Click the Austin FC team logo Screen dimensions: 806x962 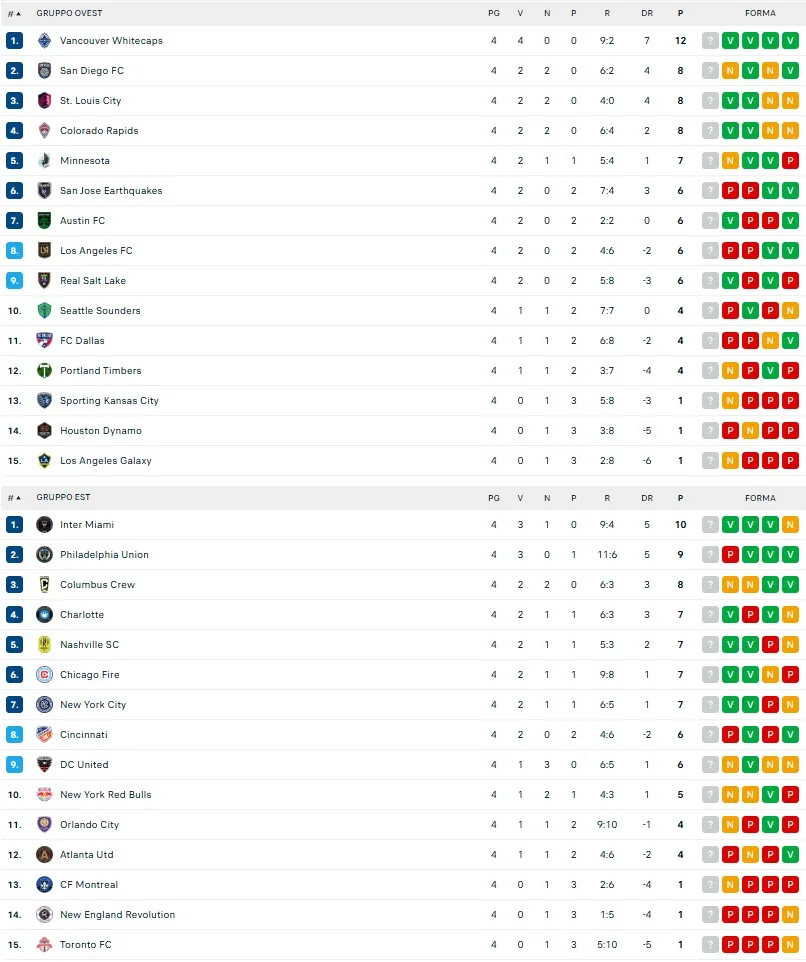coord(44,221)
